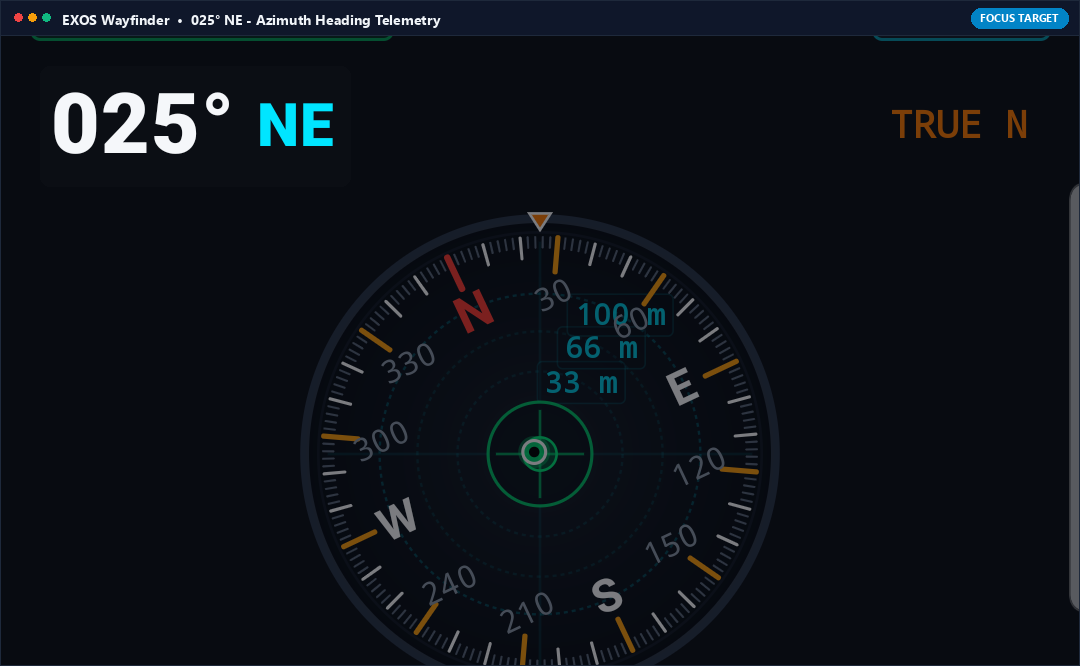Click the 66 m range ring label
The height and width of the screenshot is (666, 1080).
[x=601, y=348]
